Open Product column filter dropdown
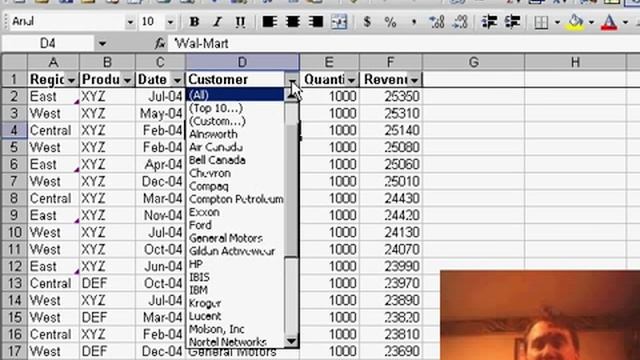Screen dimensions: 640x360 [127, 80]
